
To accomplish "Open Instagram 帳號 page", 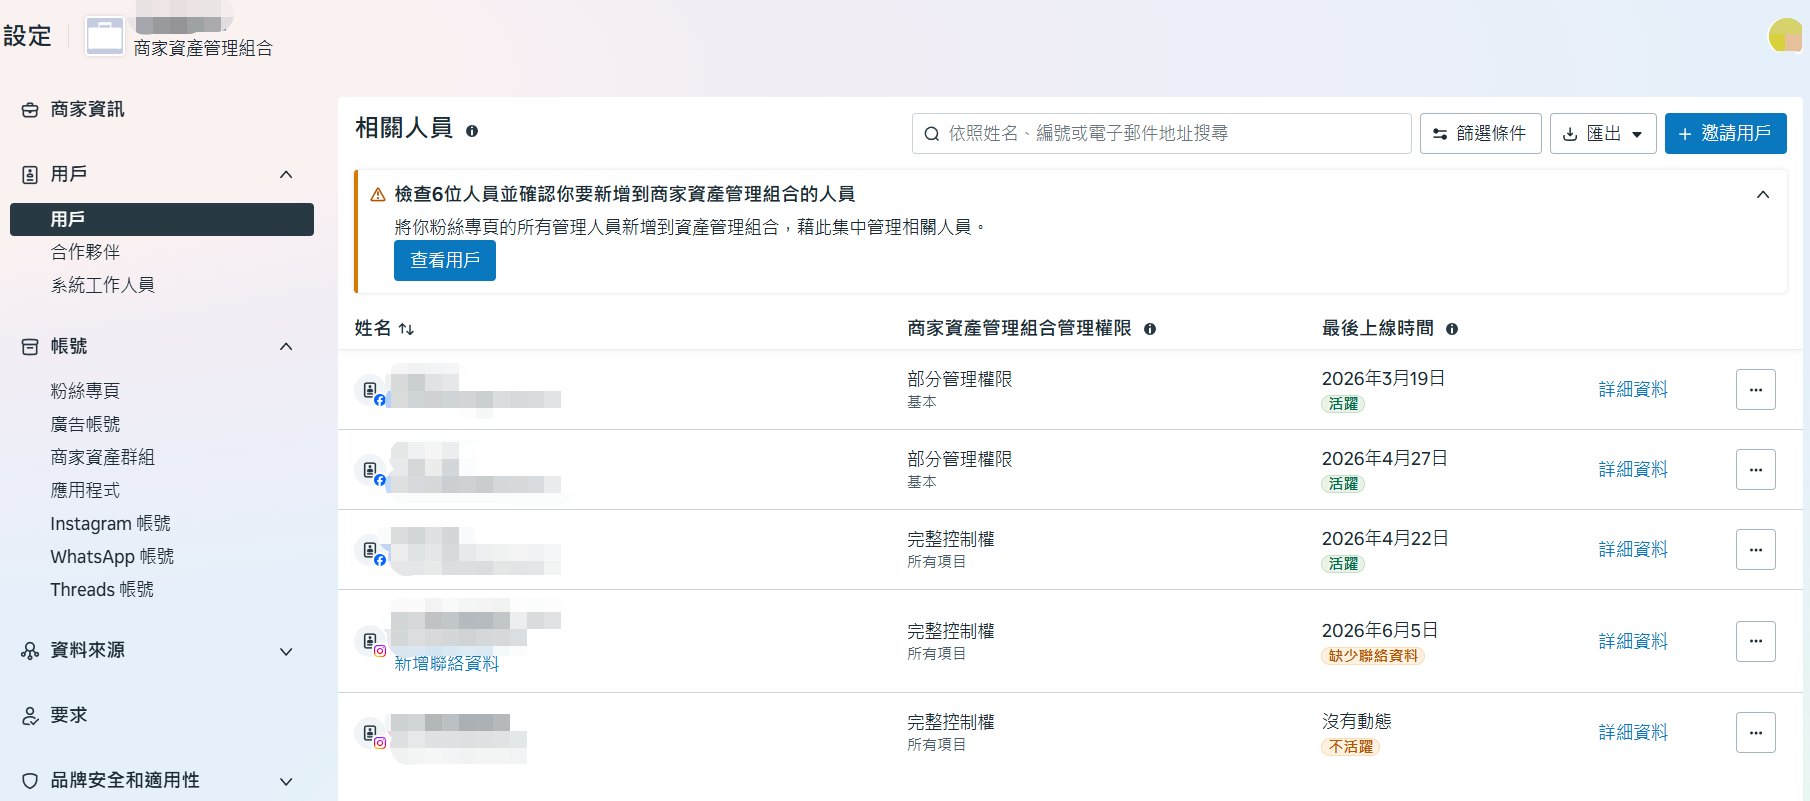I will tap(110, 523).
